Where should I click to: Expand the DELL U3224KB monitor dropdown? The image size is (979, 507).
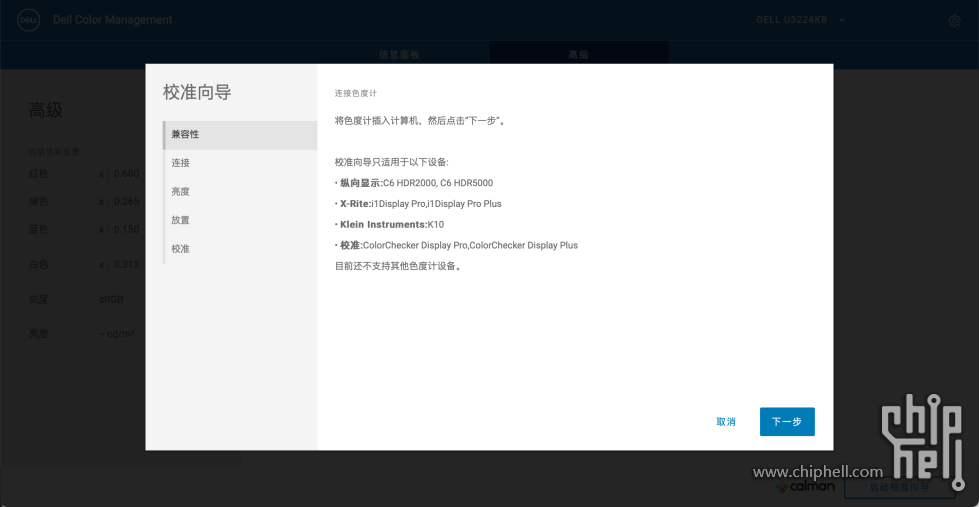click(801, 20)
